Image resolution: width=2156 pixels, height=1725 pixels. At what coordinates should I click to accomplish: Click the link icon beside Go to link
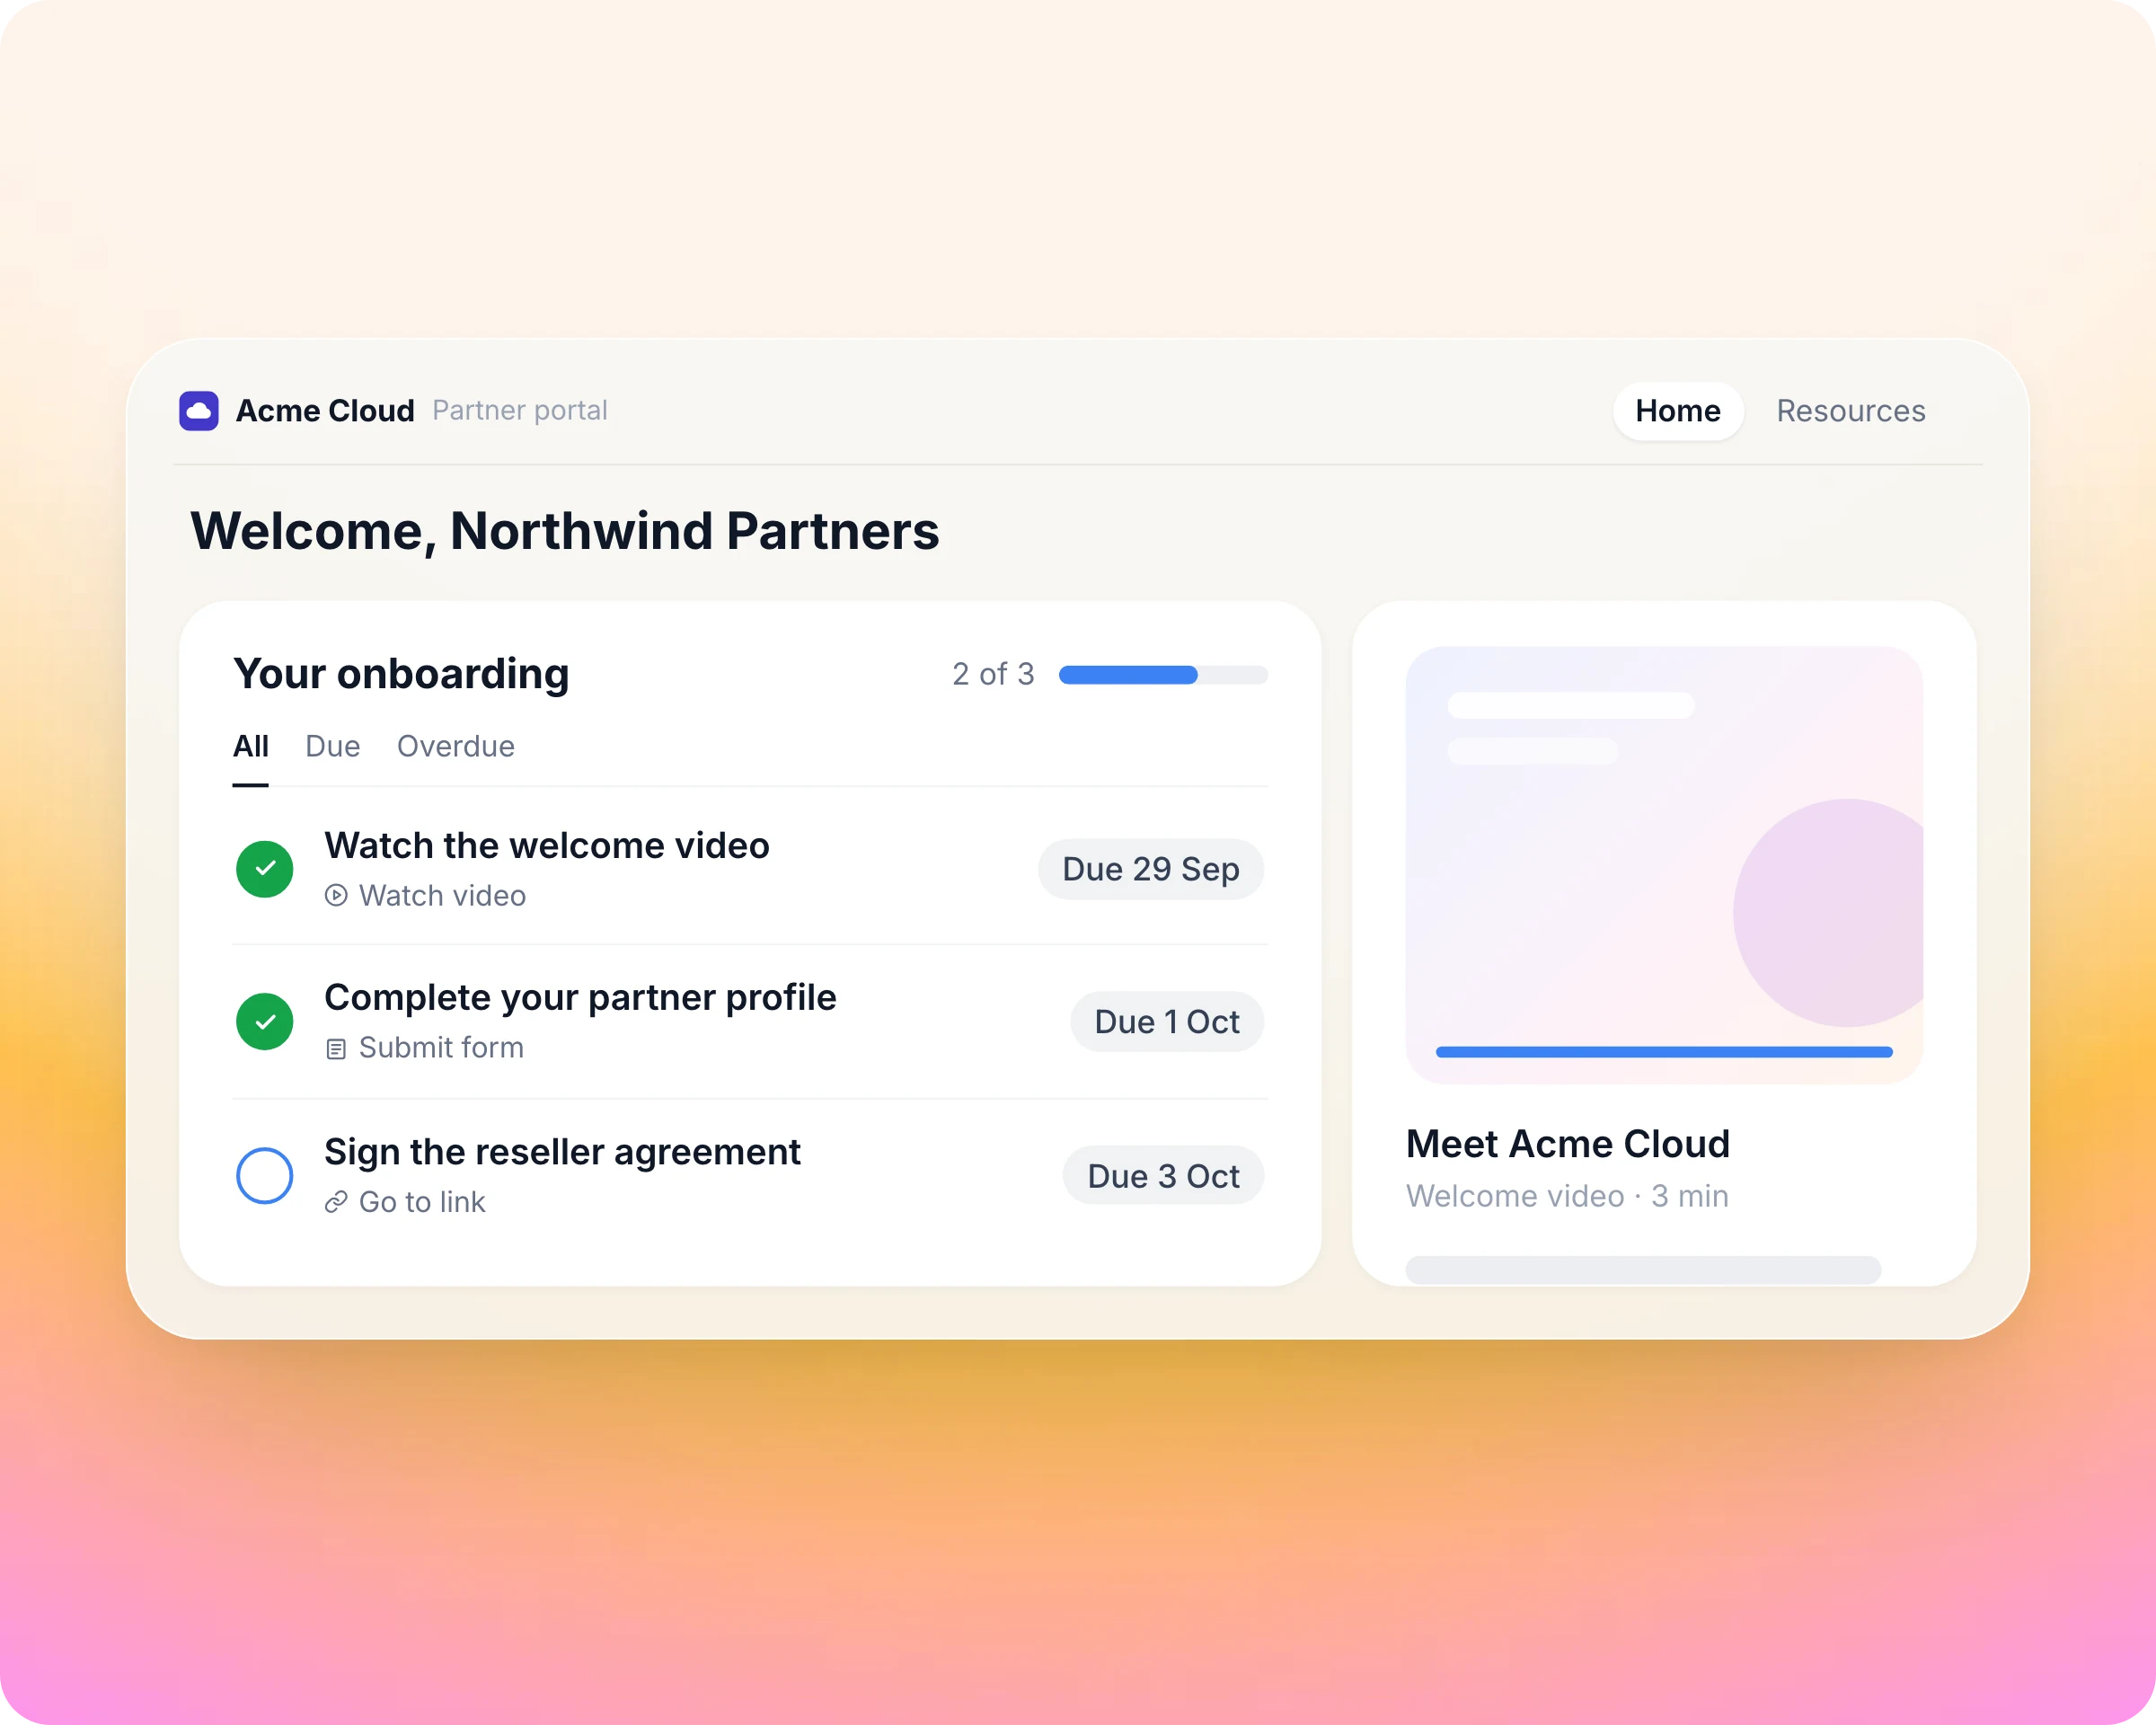point(336,1202)
